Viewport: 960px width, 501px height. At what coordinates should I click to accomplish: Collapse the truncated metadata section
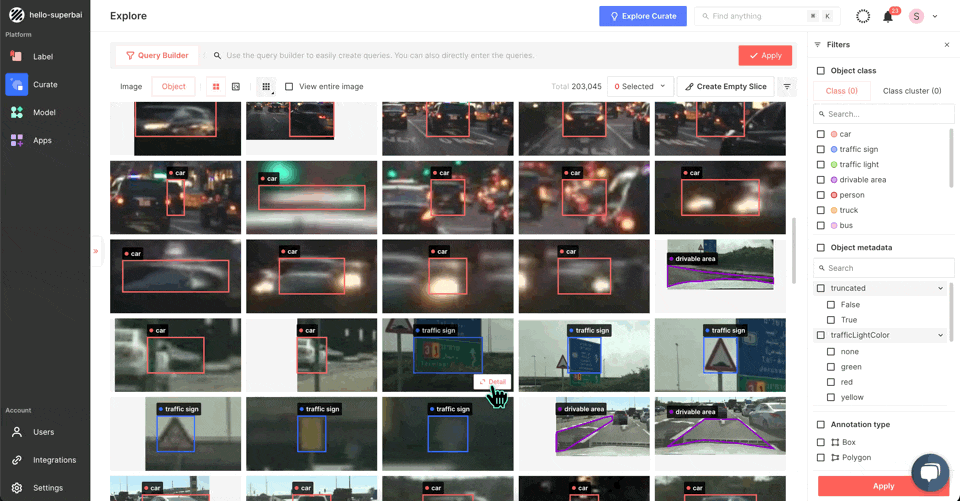pyautogui.click(x=940, y=288)
